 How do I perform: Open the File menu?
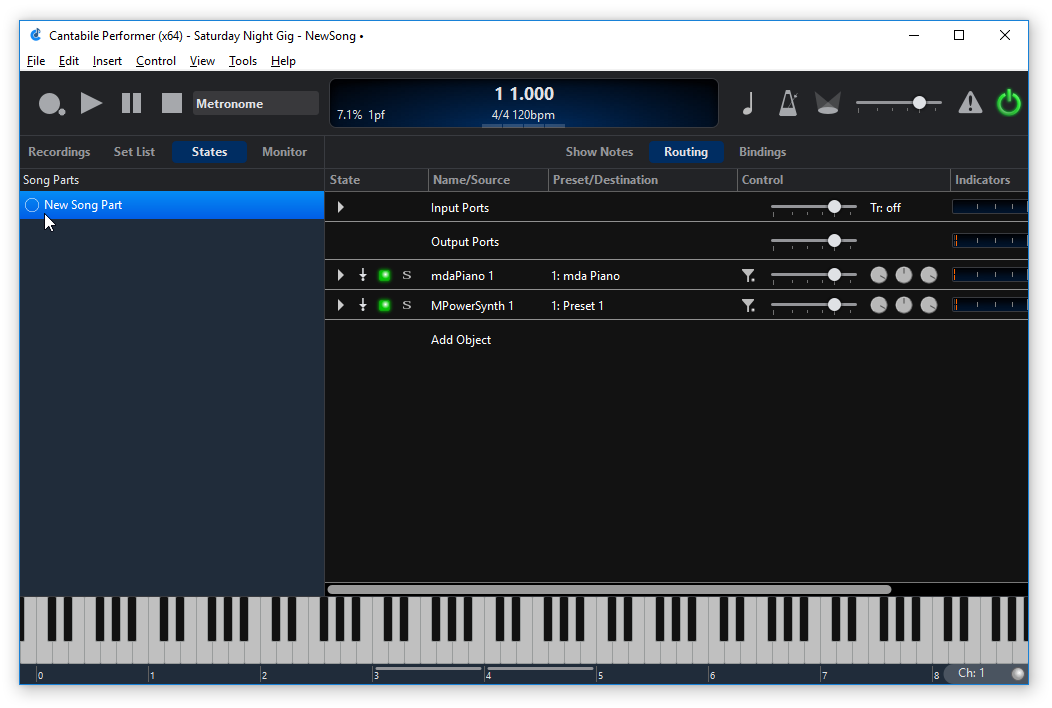[x=36, y=61]
